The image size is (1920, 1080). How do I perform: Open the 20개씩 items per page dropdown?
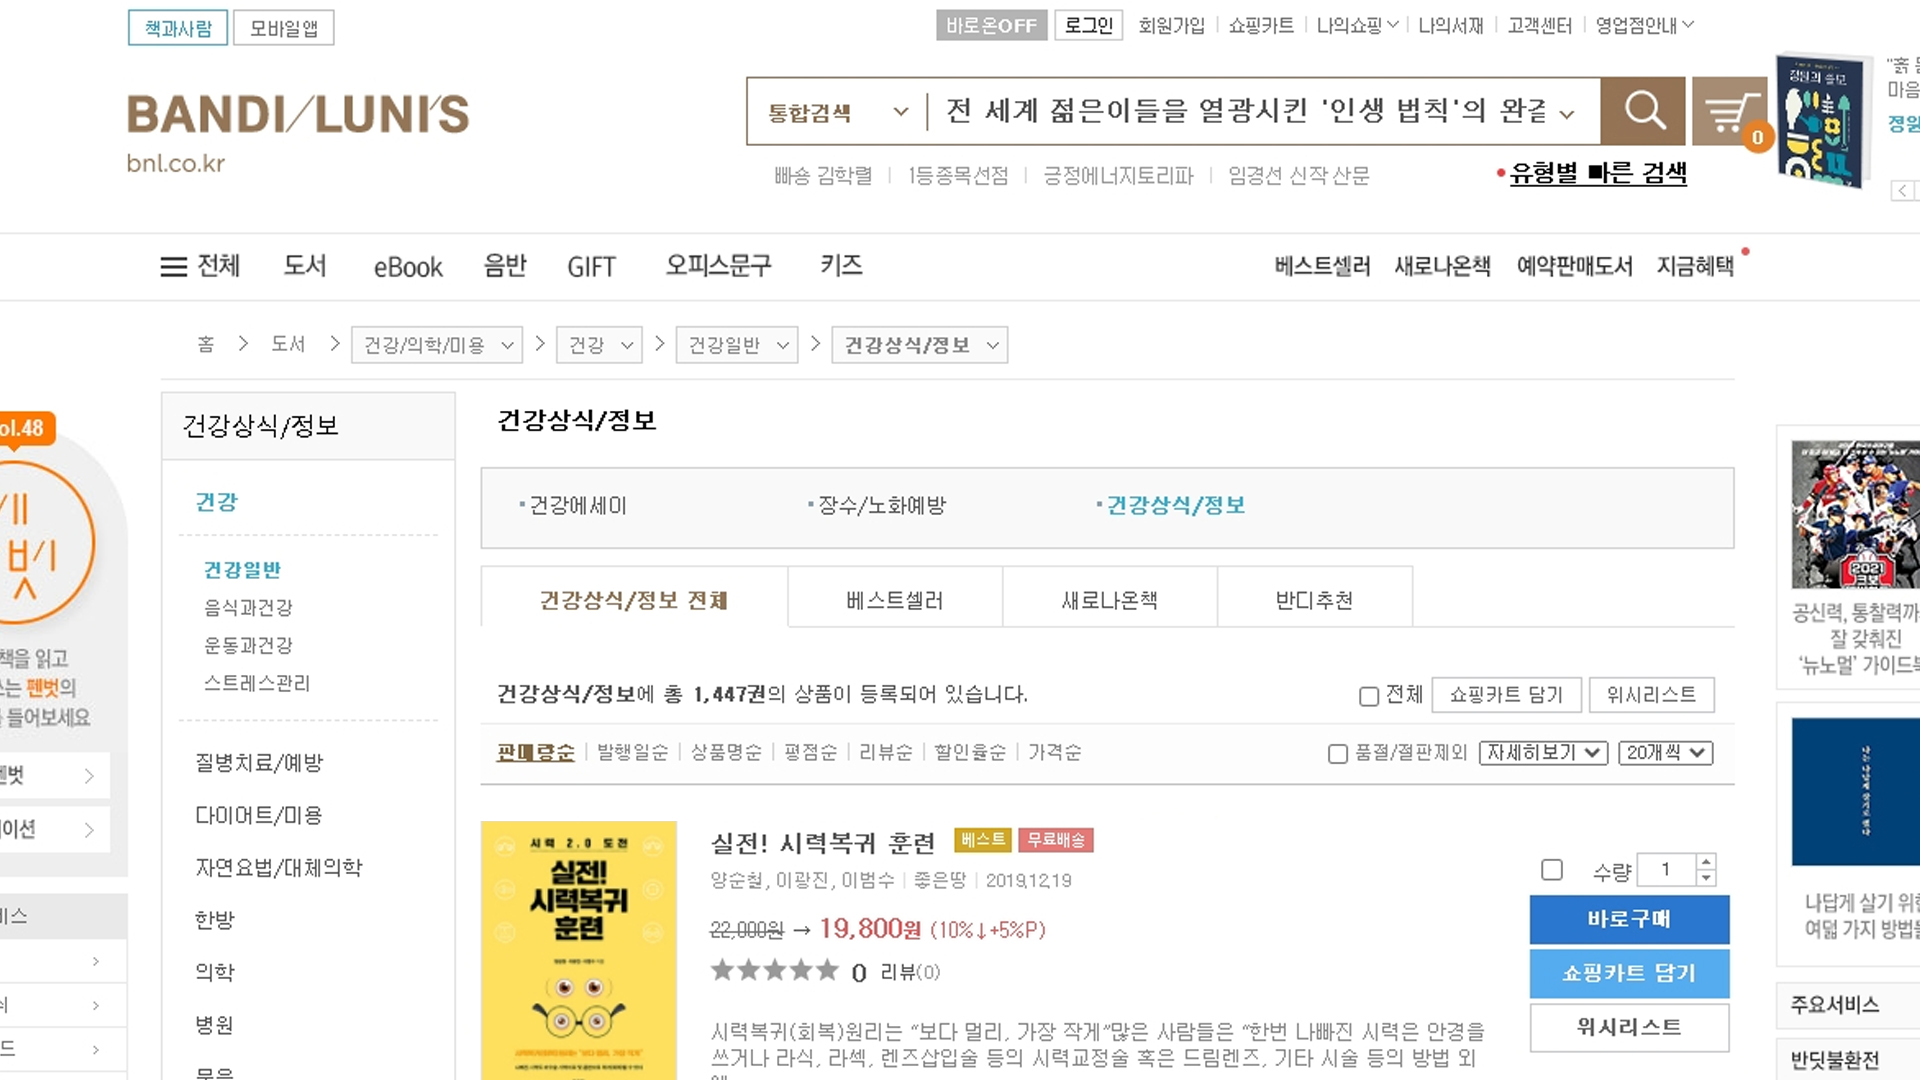pos(1666,752)
